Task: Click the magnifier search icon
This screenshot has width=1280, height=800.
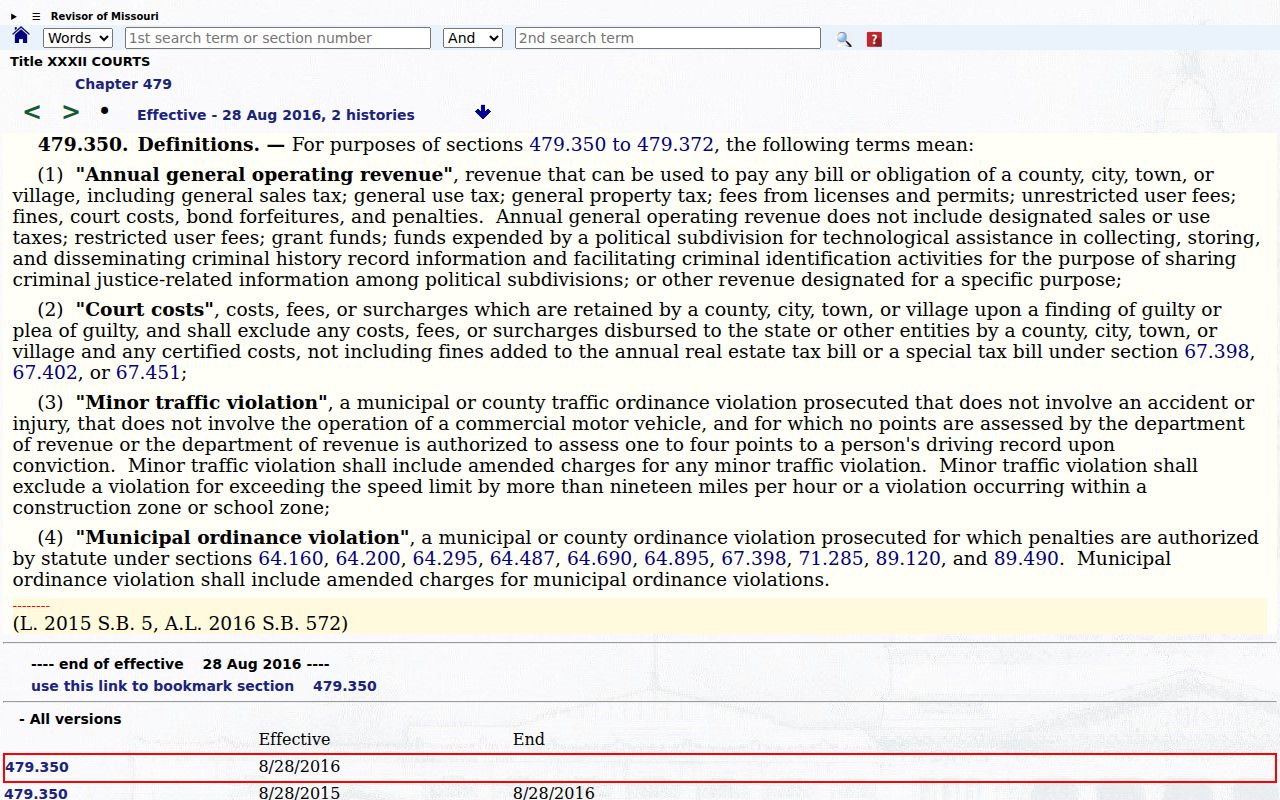Action: point(844,39)
